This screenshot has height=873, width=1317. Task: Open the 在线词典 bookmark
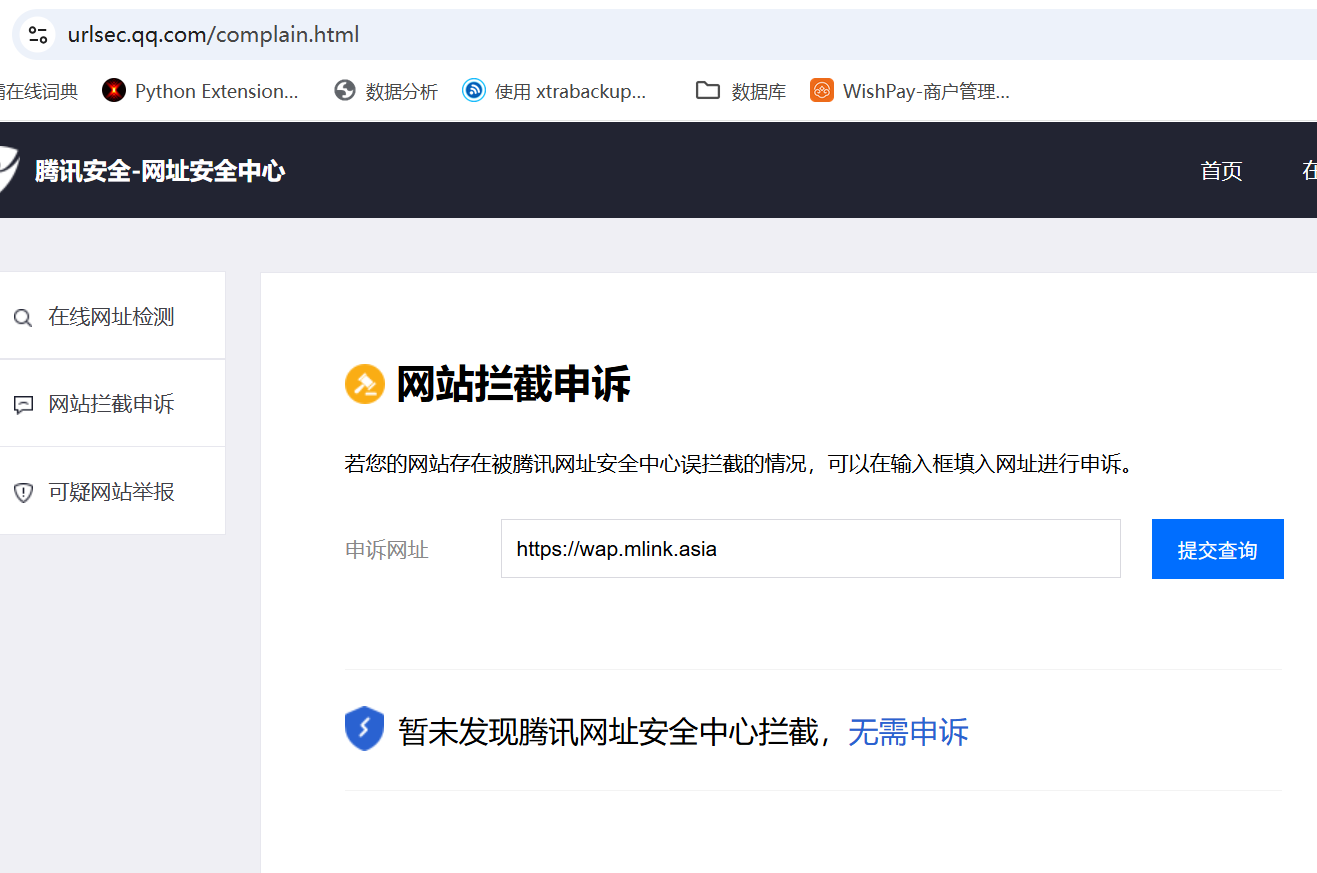click(39, 91)
